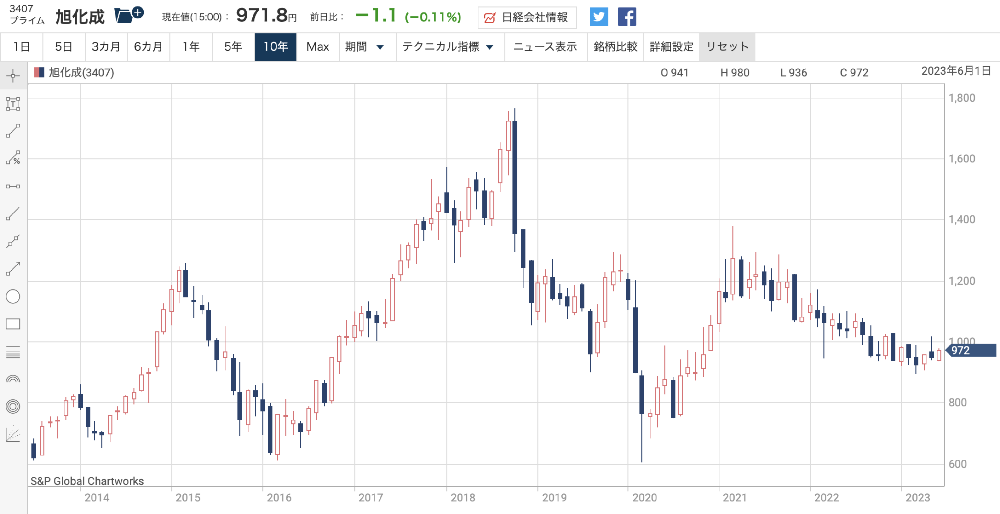Select the rectangle shape tool
The width and height of the screenshot is (1000, 514).
pos(13,324)
